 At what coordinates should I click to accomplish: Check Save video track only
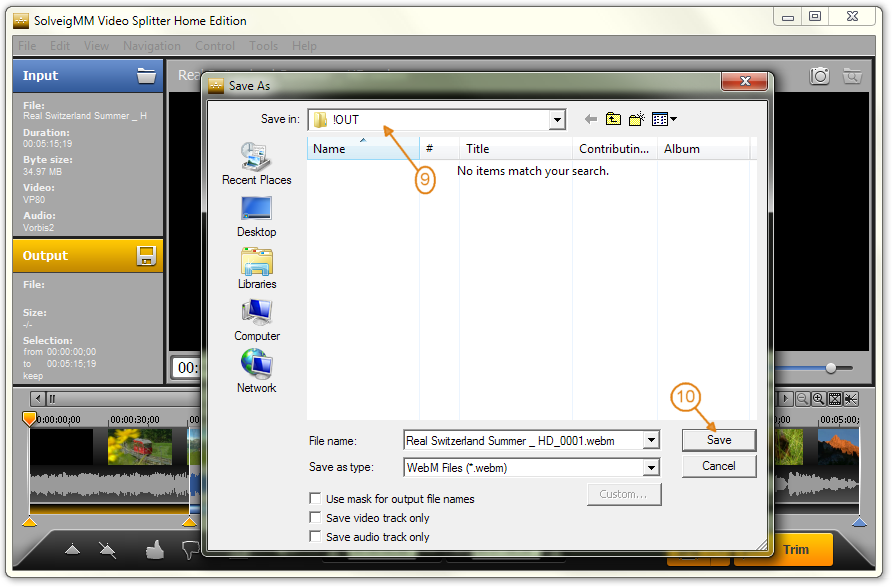(x=315, y=518)
